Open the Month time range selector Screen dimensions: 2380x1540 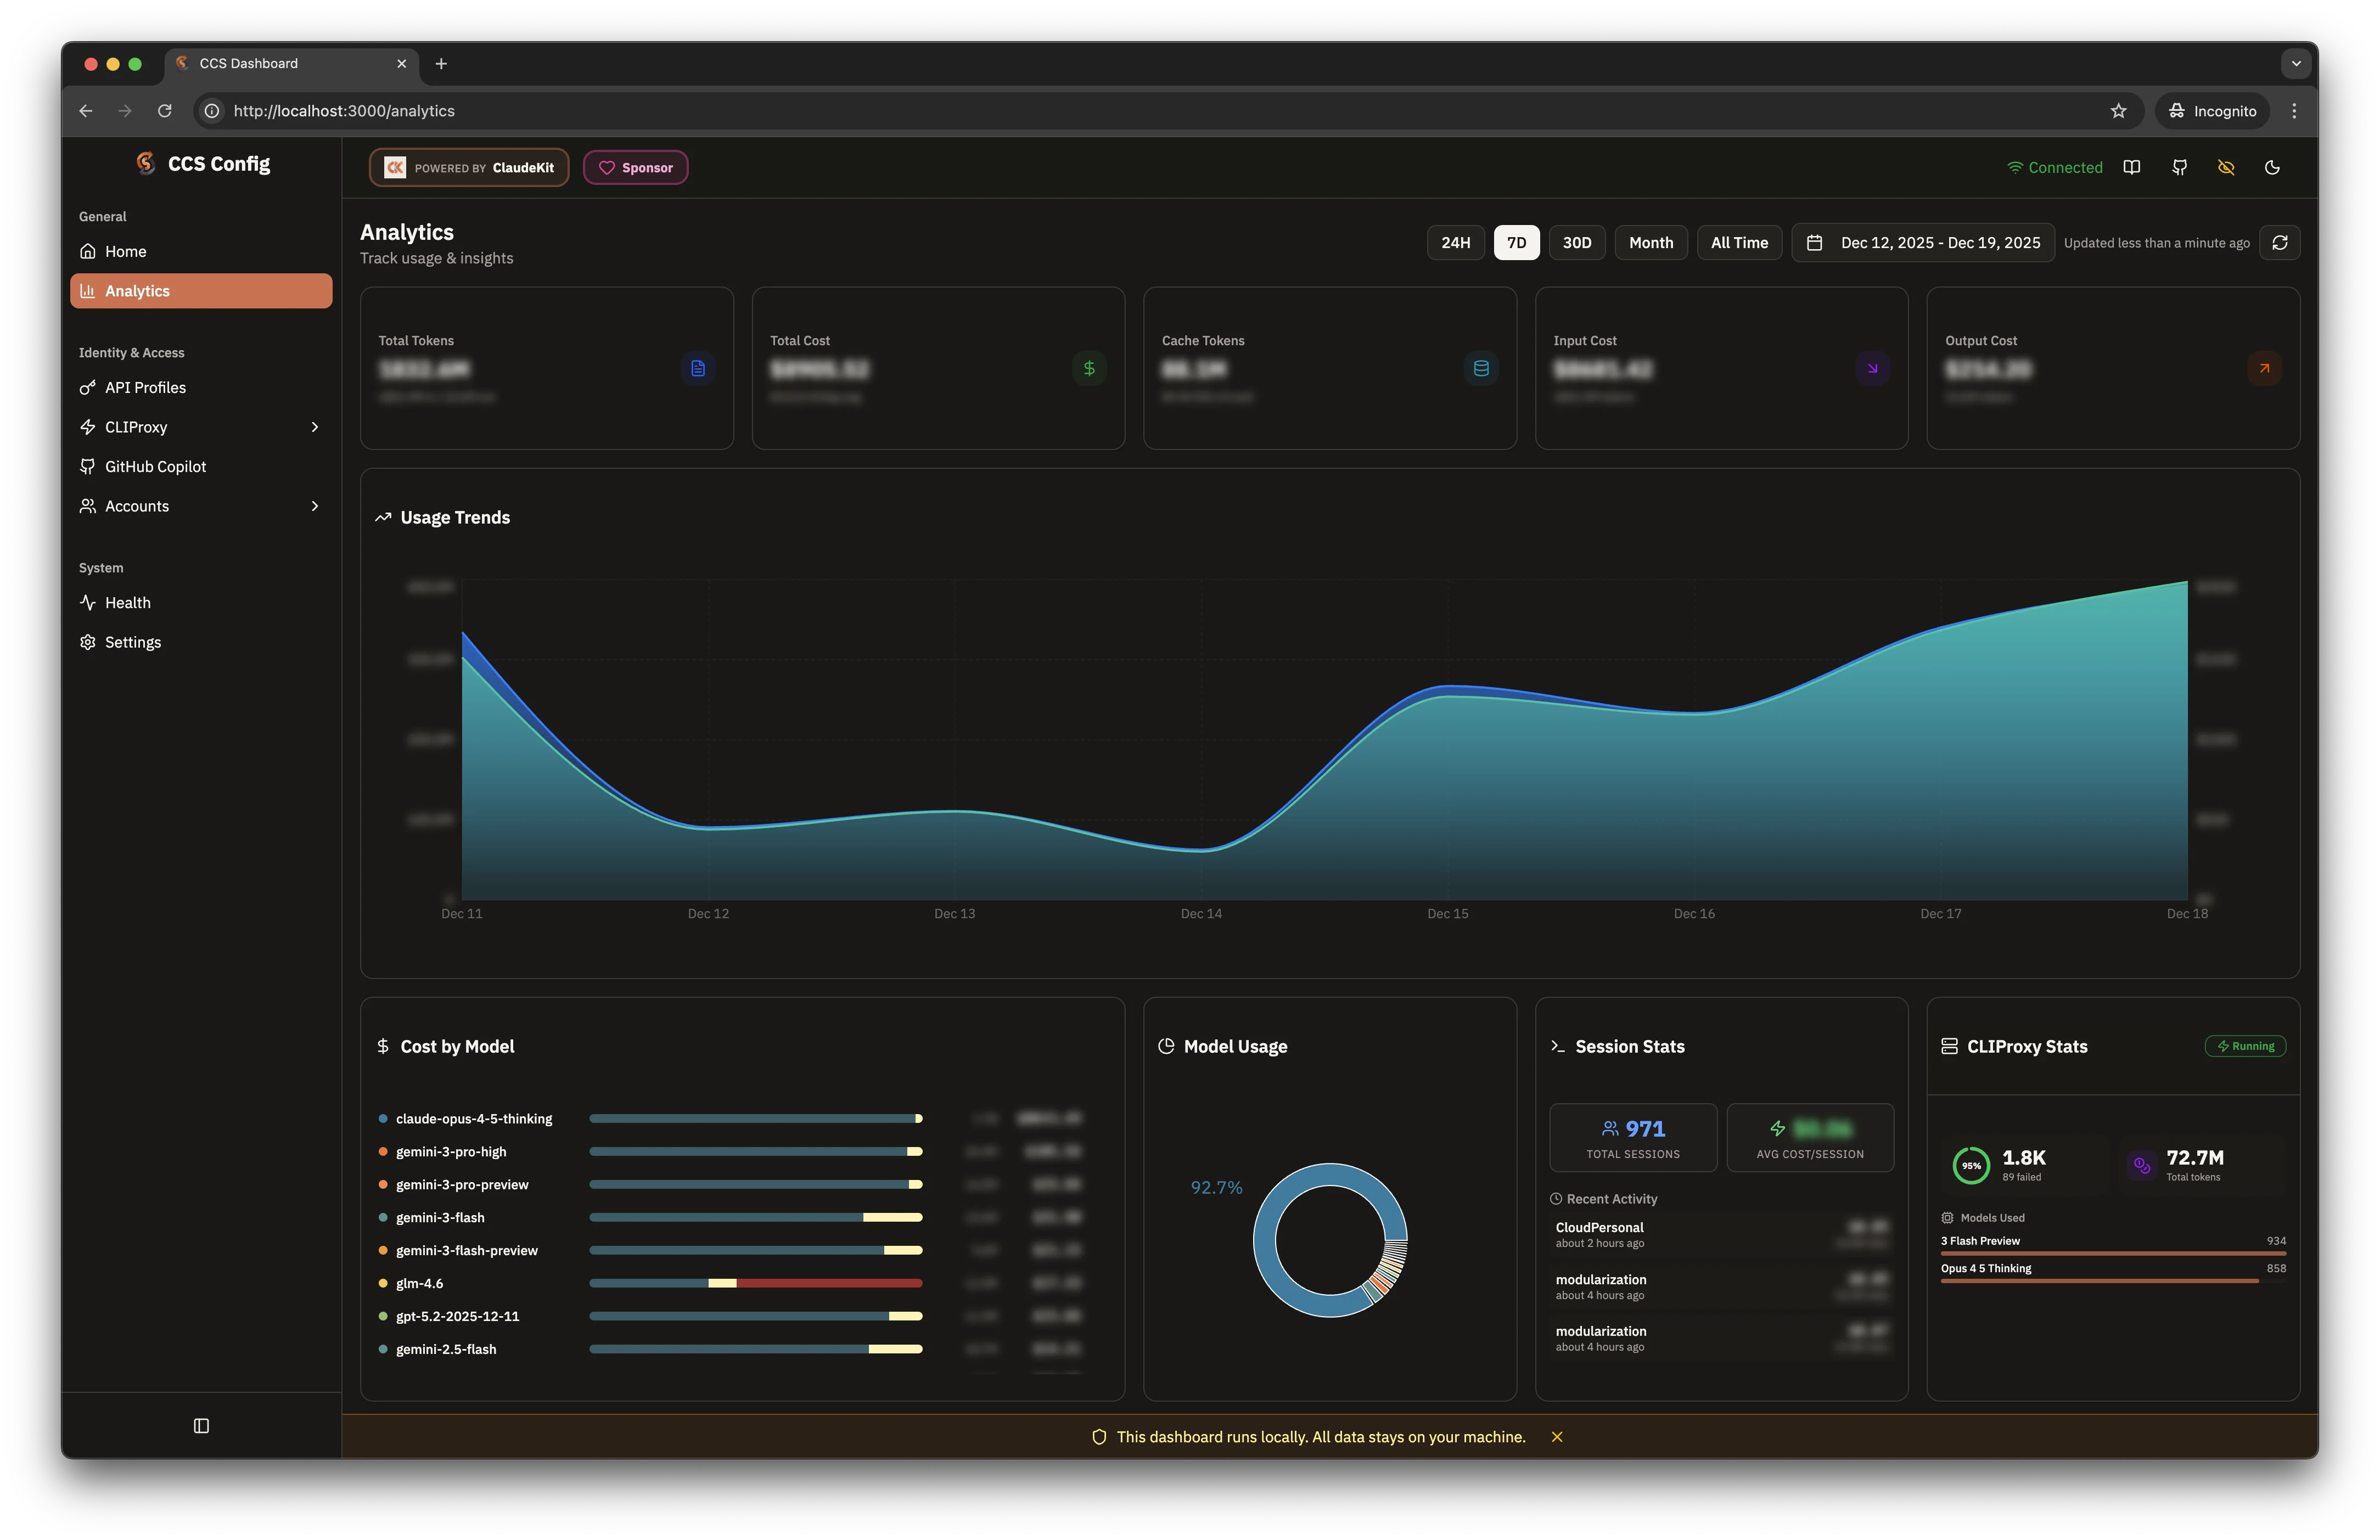[x=1650, y=242]
